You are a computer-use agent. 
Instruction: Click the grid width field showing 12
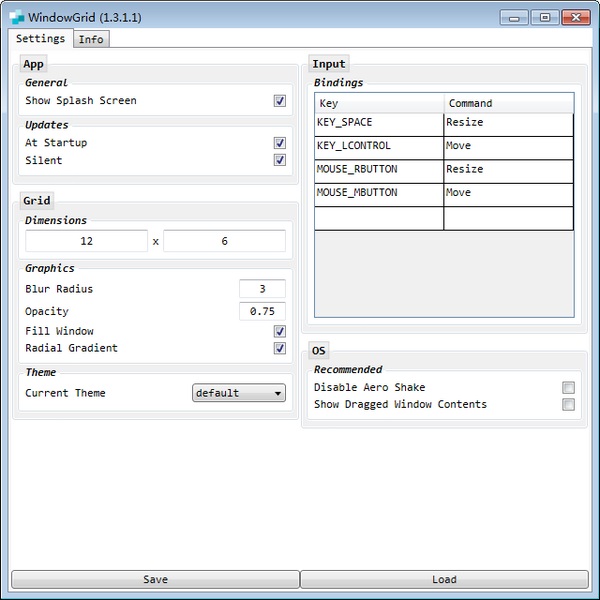[x=86, y=241]
